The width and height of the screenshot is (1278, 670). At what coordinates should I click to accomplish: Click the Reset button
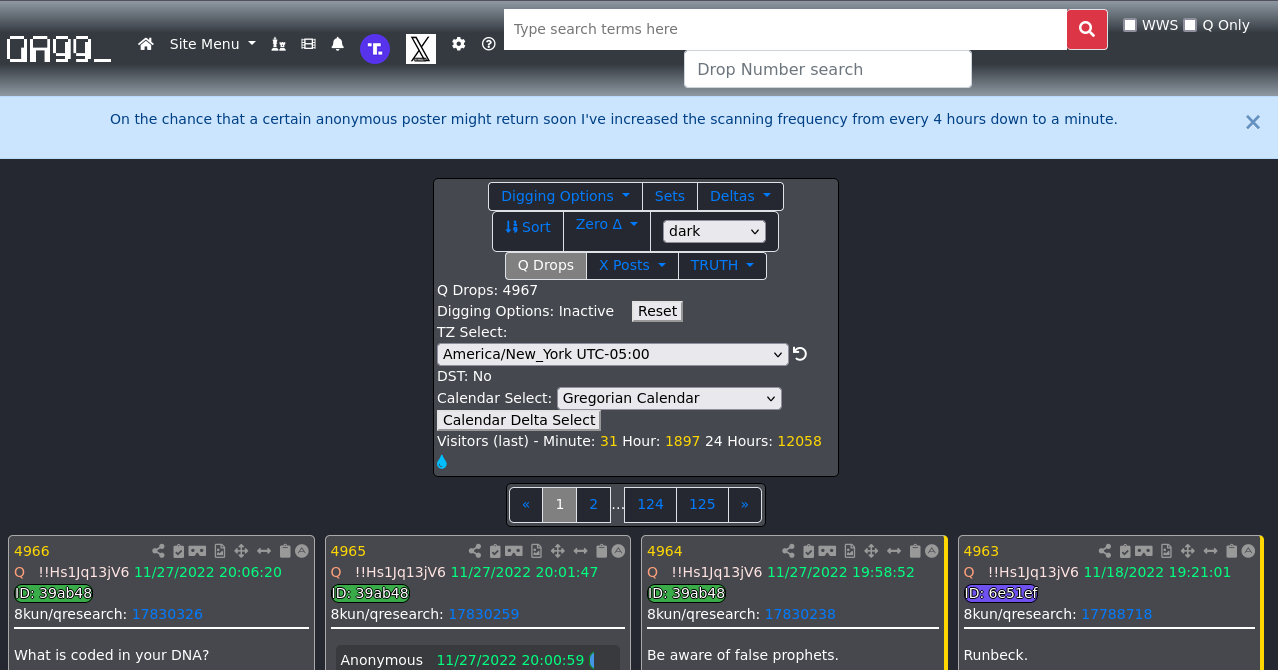tap(657, 311)
